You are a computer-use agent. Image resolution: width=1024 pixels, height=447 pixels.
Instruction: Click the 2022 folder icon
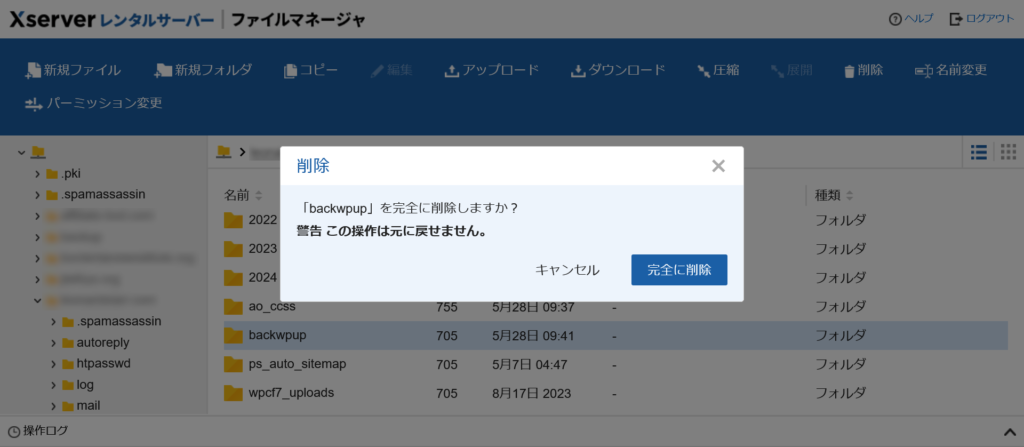[x=233, y=220]
